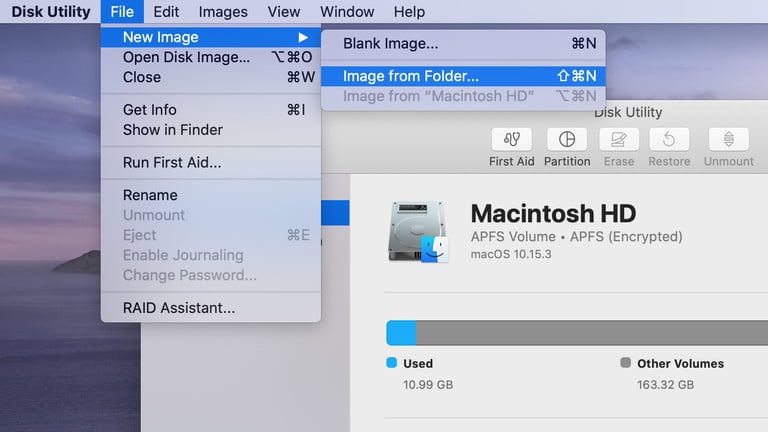Click the macOS 10.15.3 version text

(x=511, y=254)
